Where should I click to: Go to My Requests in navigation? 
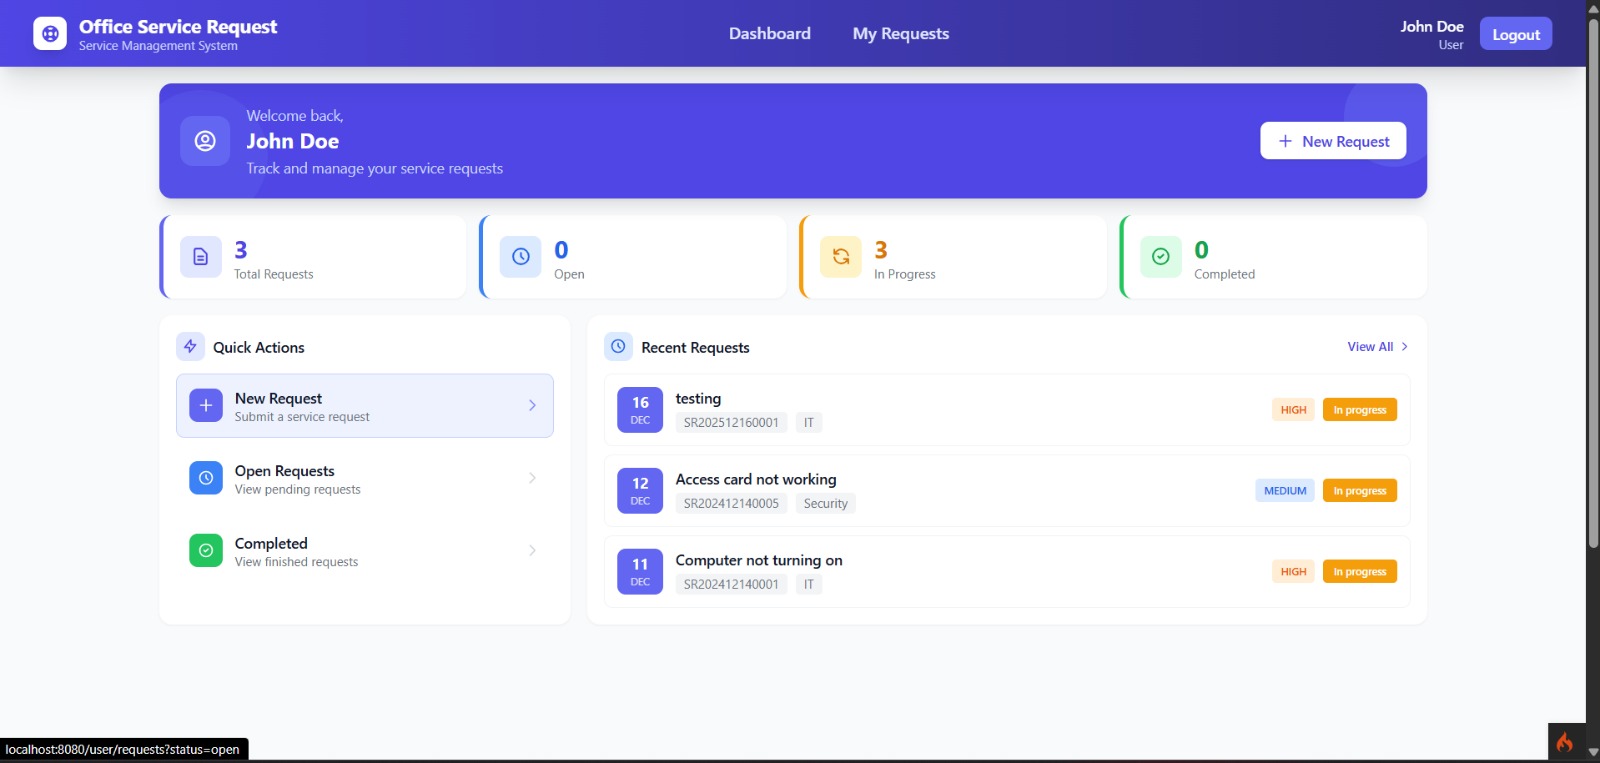(x=900, y=34)
